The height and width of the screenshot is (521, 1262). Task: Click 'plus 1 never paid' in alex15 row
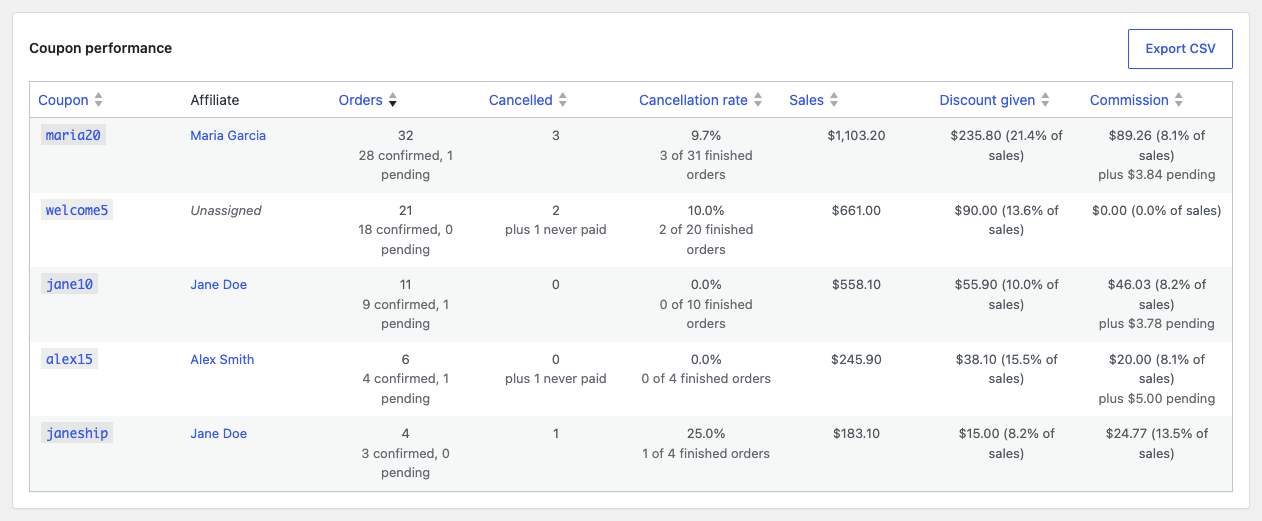tap(556, 378)
